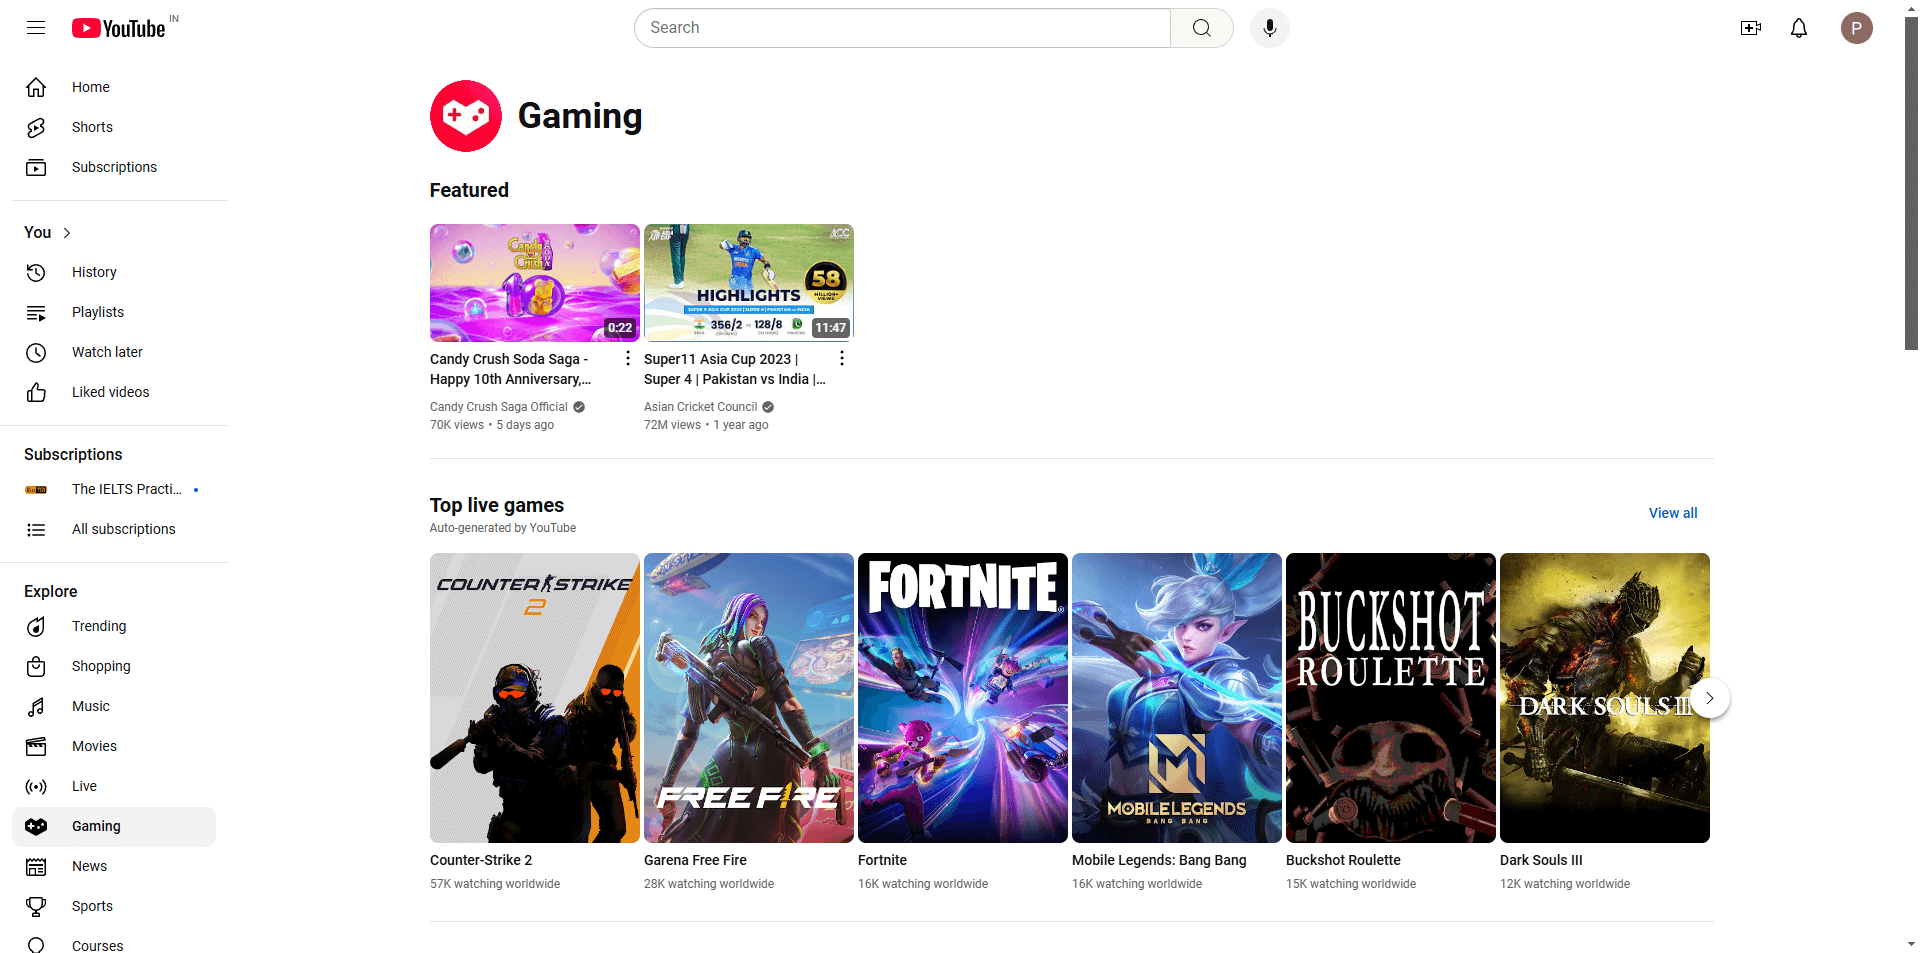This screenshot has width=1920, height=953.
Task: Click the Shorts sidebar icon
Action: click(36, 127)
